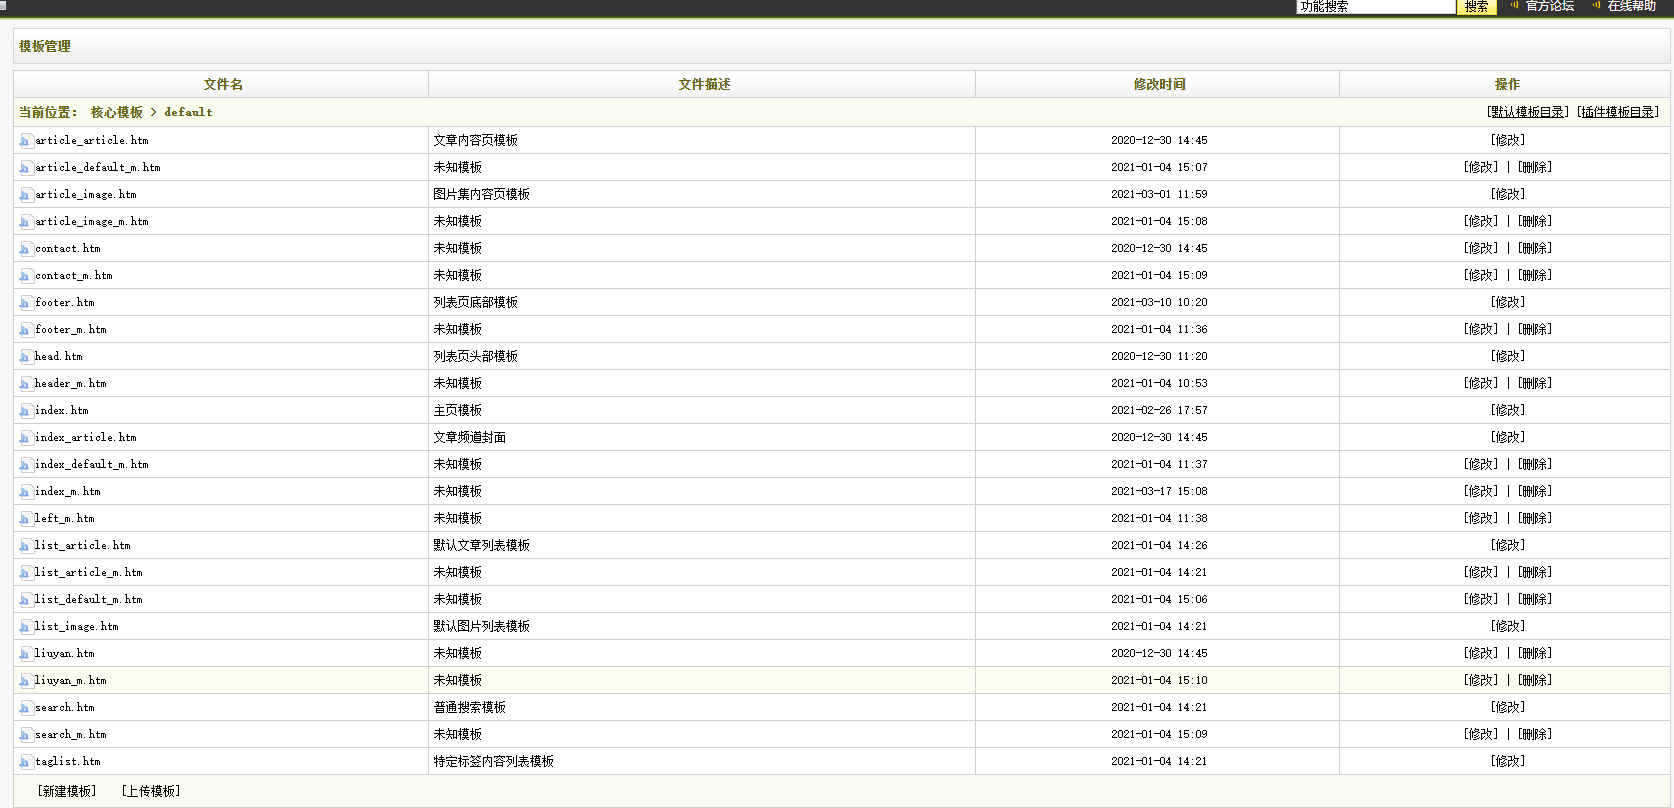Edit the article_default_m.htm template via 修改

pyautogui.click(x=1481, y=167)
